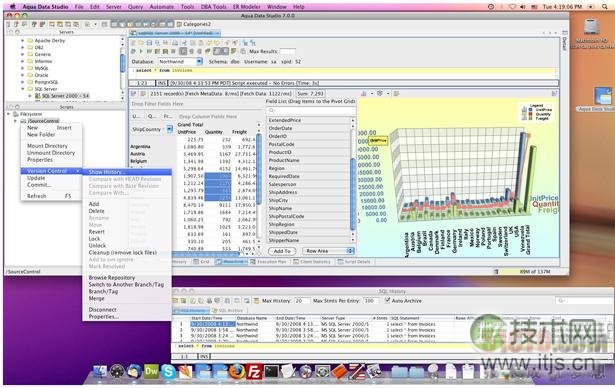Open the Terminal dock icon
Screen dimensions: 615x388
coord(271,371)
